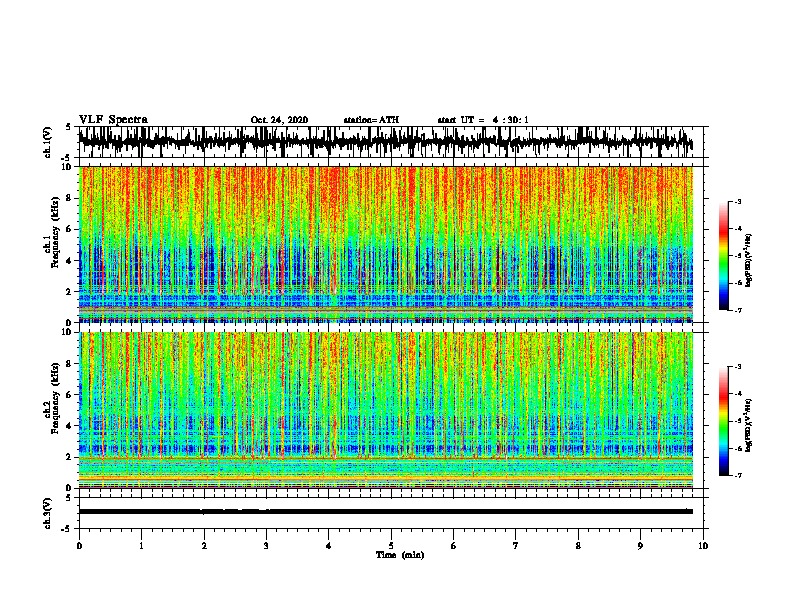Screen dimensions: 792x612
Task: Click the date label "Oct. 24, 2020"
Action: click(x=279, y=120)
